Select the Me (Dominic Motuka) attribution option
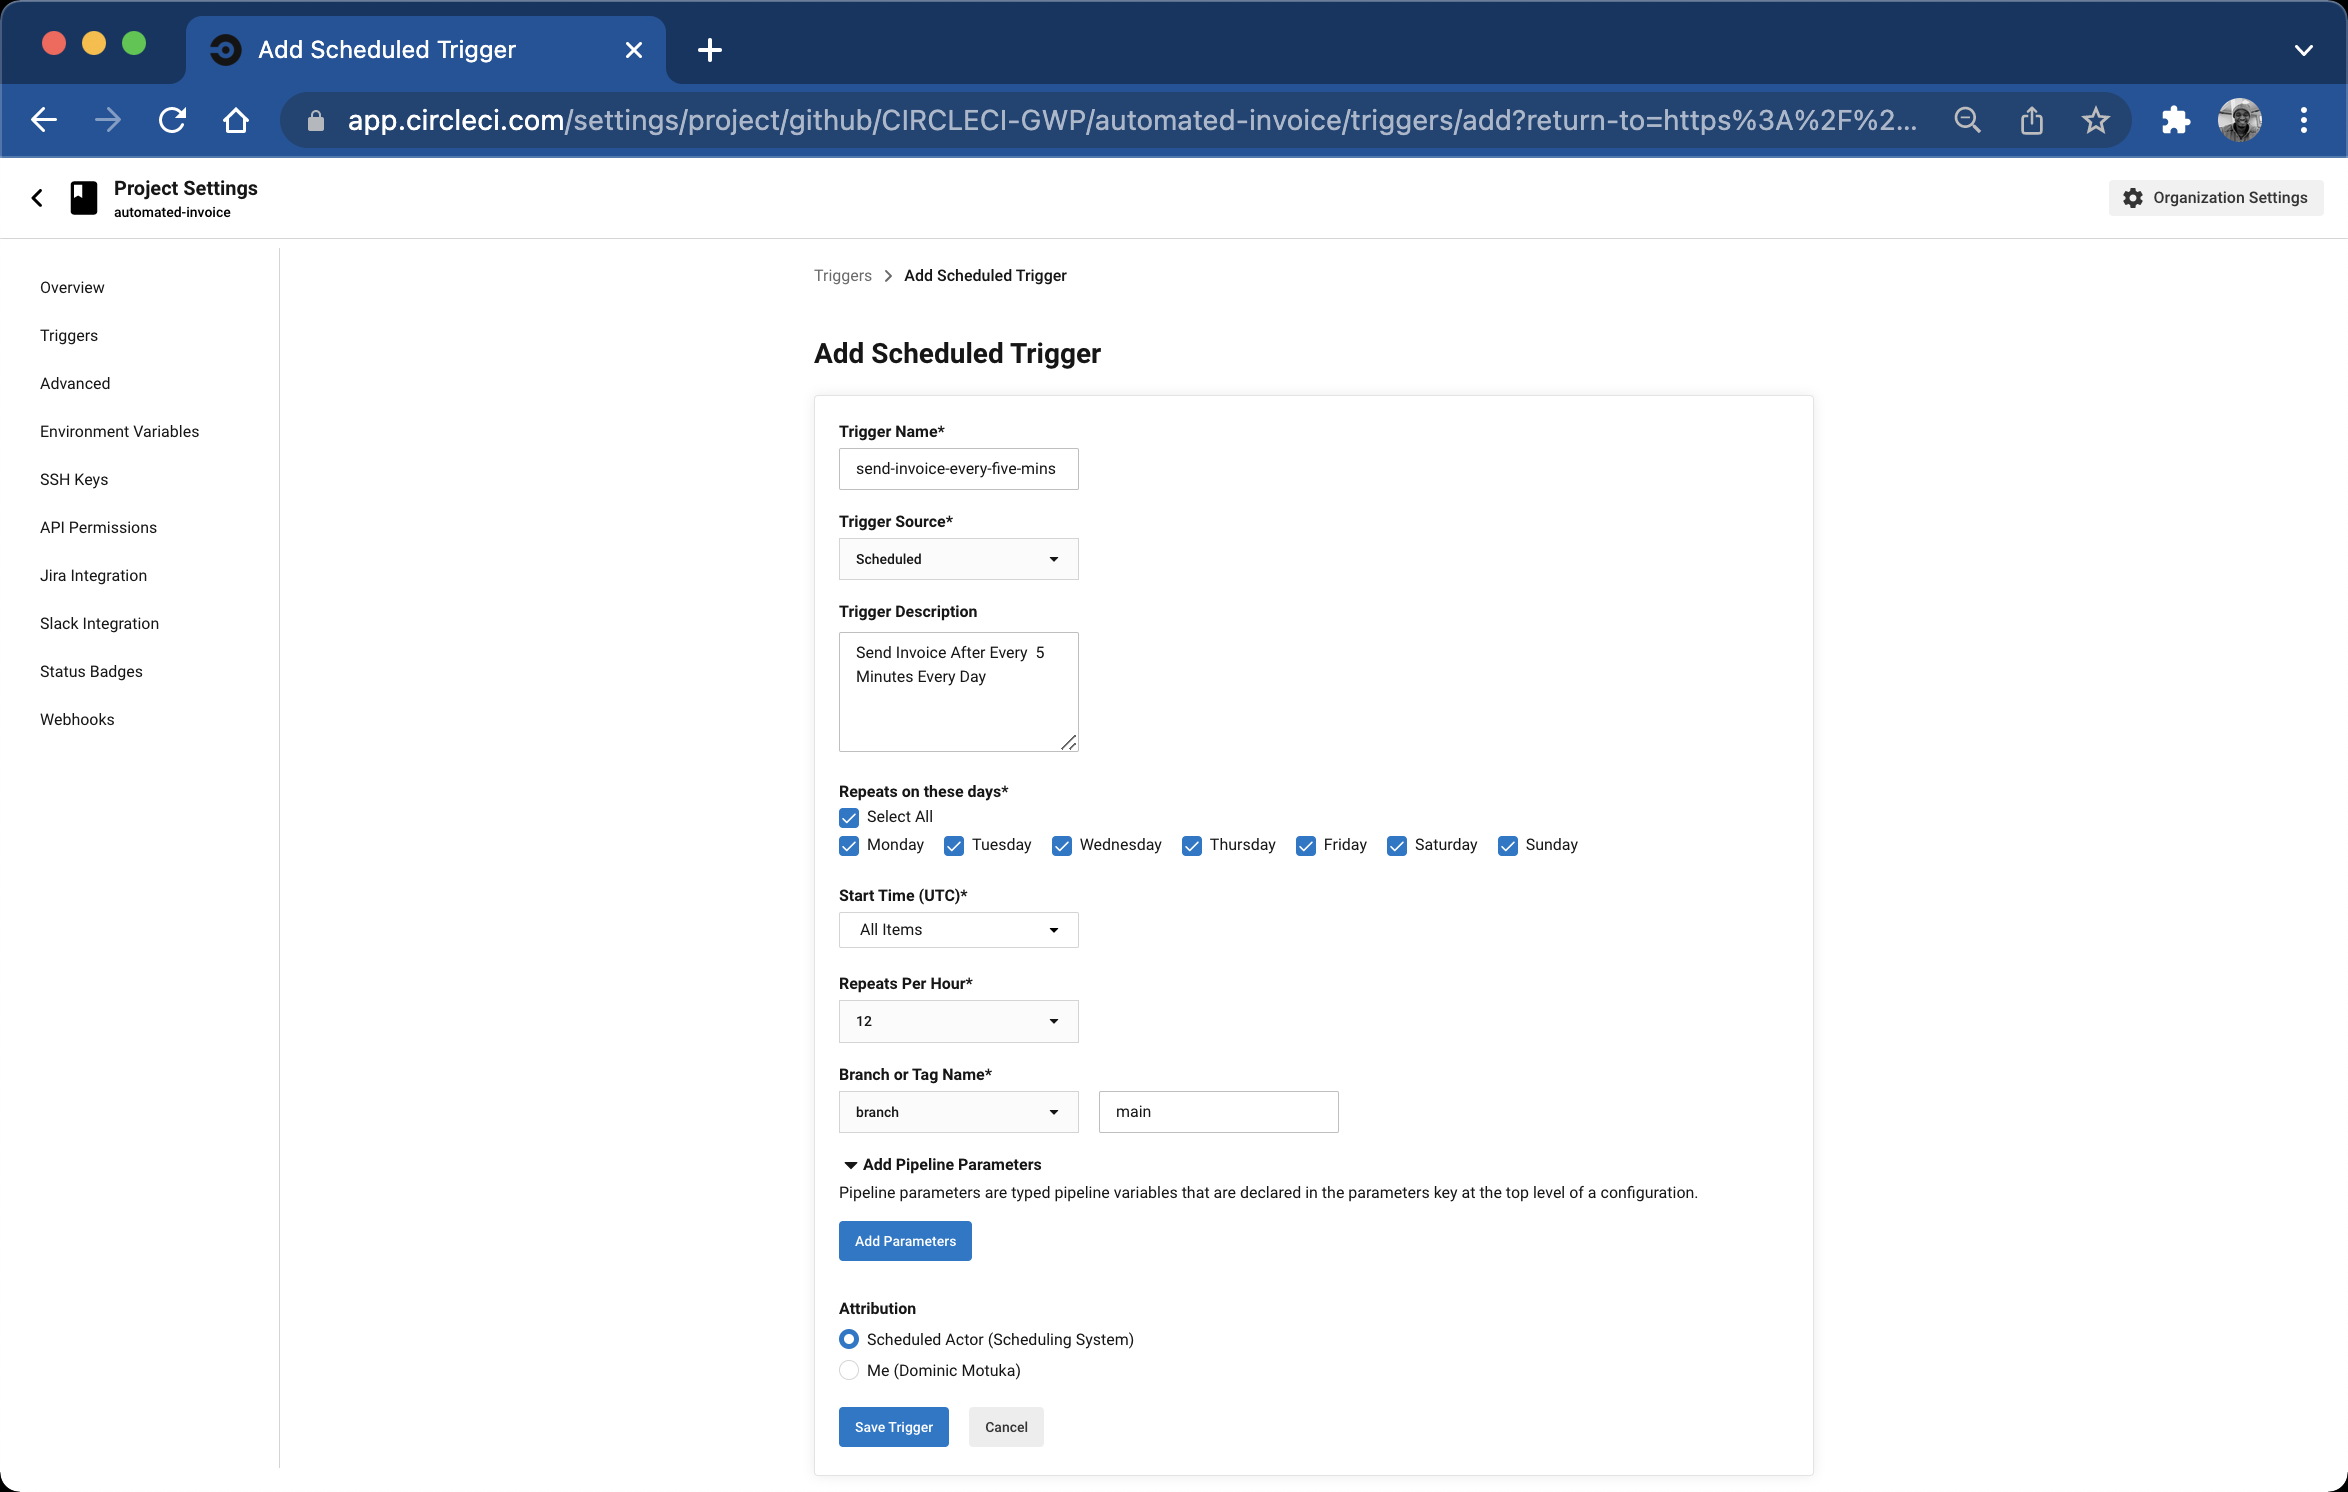2348x1492 pixels. [848, 1371]
